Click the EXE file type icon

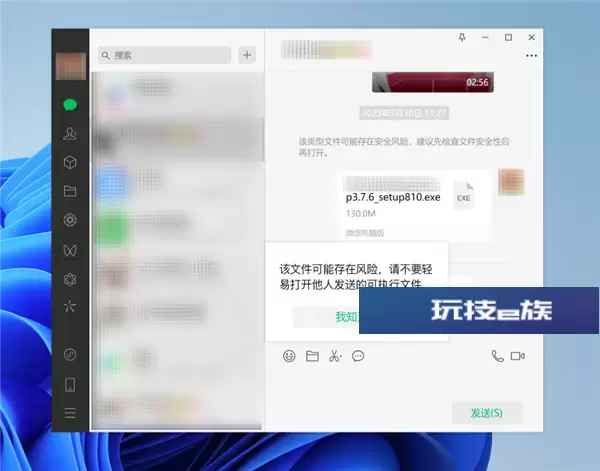tap(464, 196)
